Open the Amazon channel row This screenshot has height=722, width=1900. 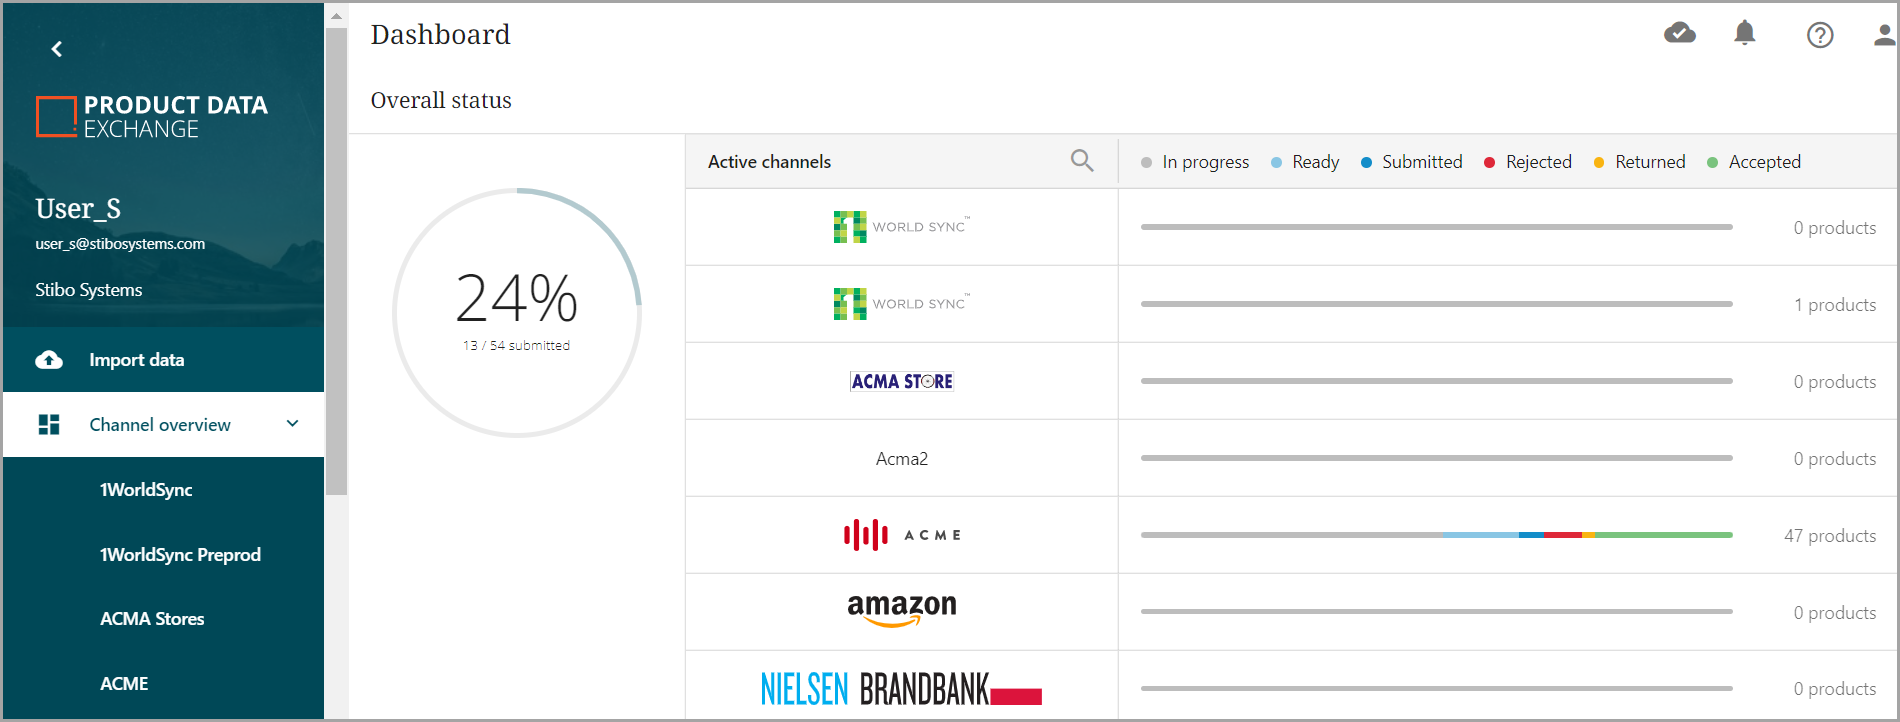tap(902, 611)
